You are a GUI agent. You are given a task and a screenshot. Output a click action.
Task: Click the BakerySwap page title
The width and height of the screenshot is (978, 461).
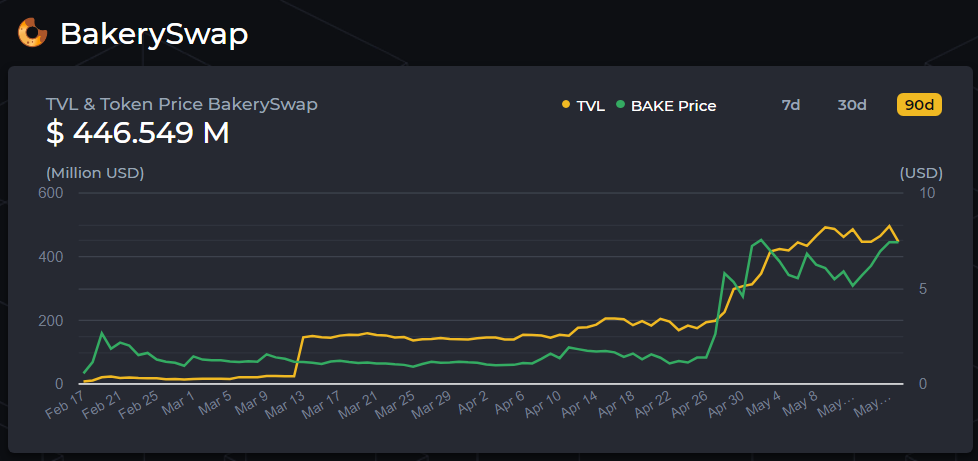click(x=154, y=34)
